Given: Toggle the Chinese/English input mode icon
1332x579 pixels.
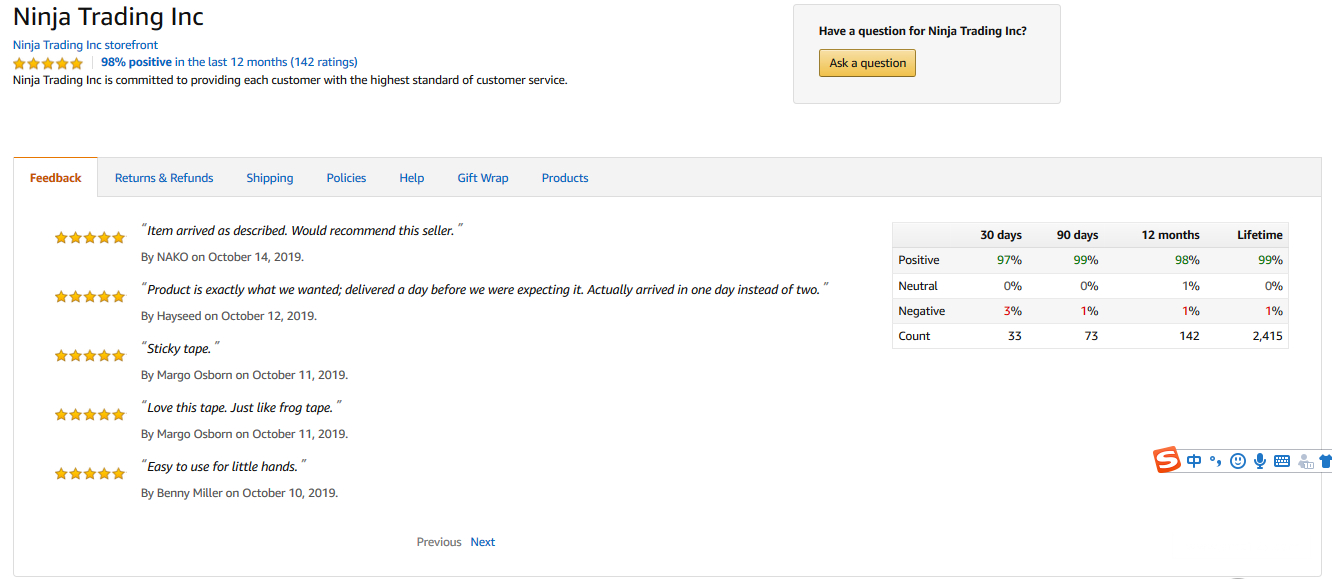Looking at the screenshot, I should (1194, 461).
